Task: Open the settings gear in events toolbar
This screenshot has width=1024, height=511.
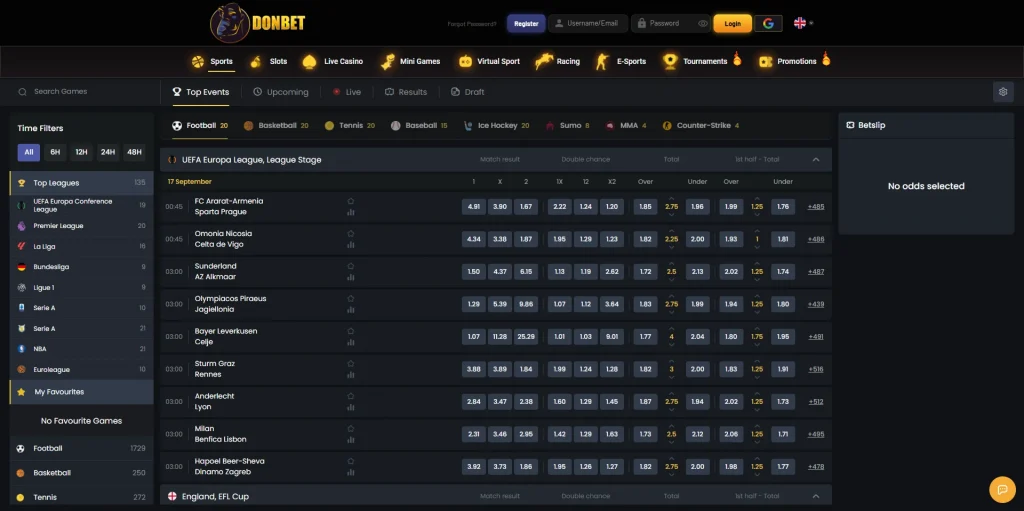Action: point(1003,92)
